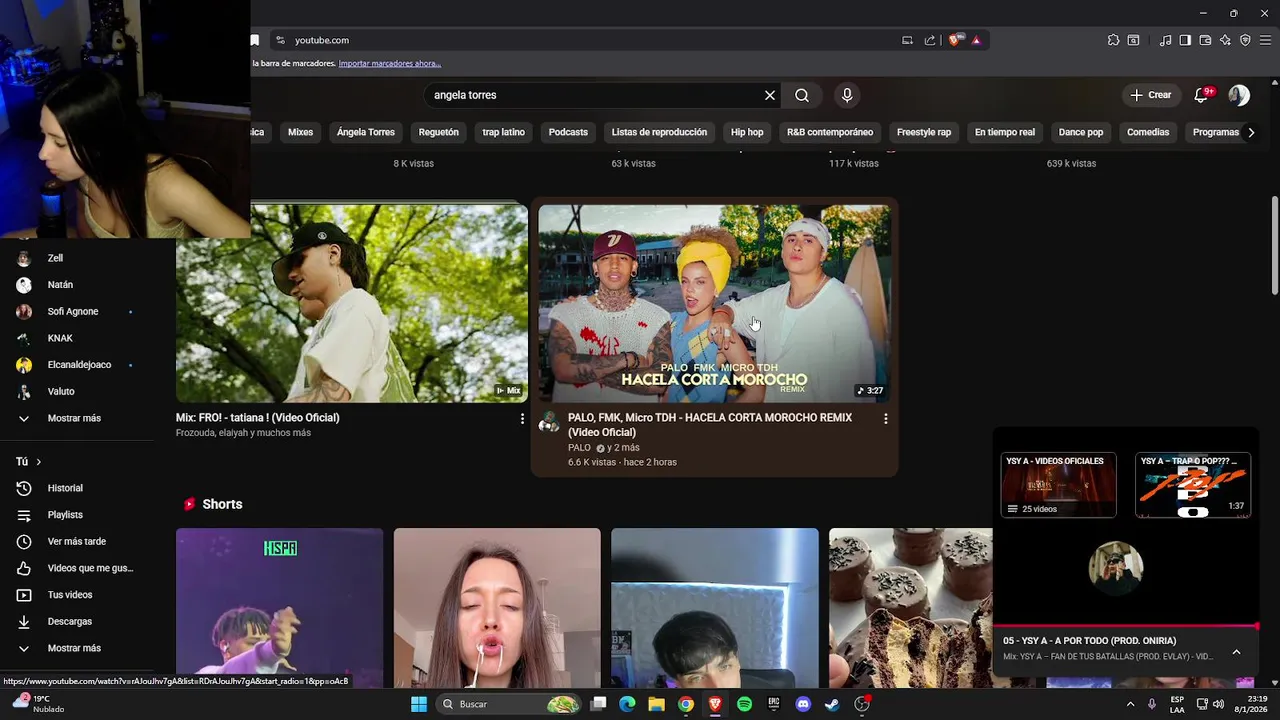Click the Brave VPN shield icon
The height and width of the screenshot is (720, 1280).
tap(1245, 40)
